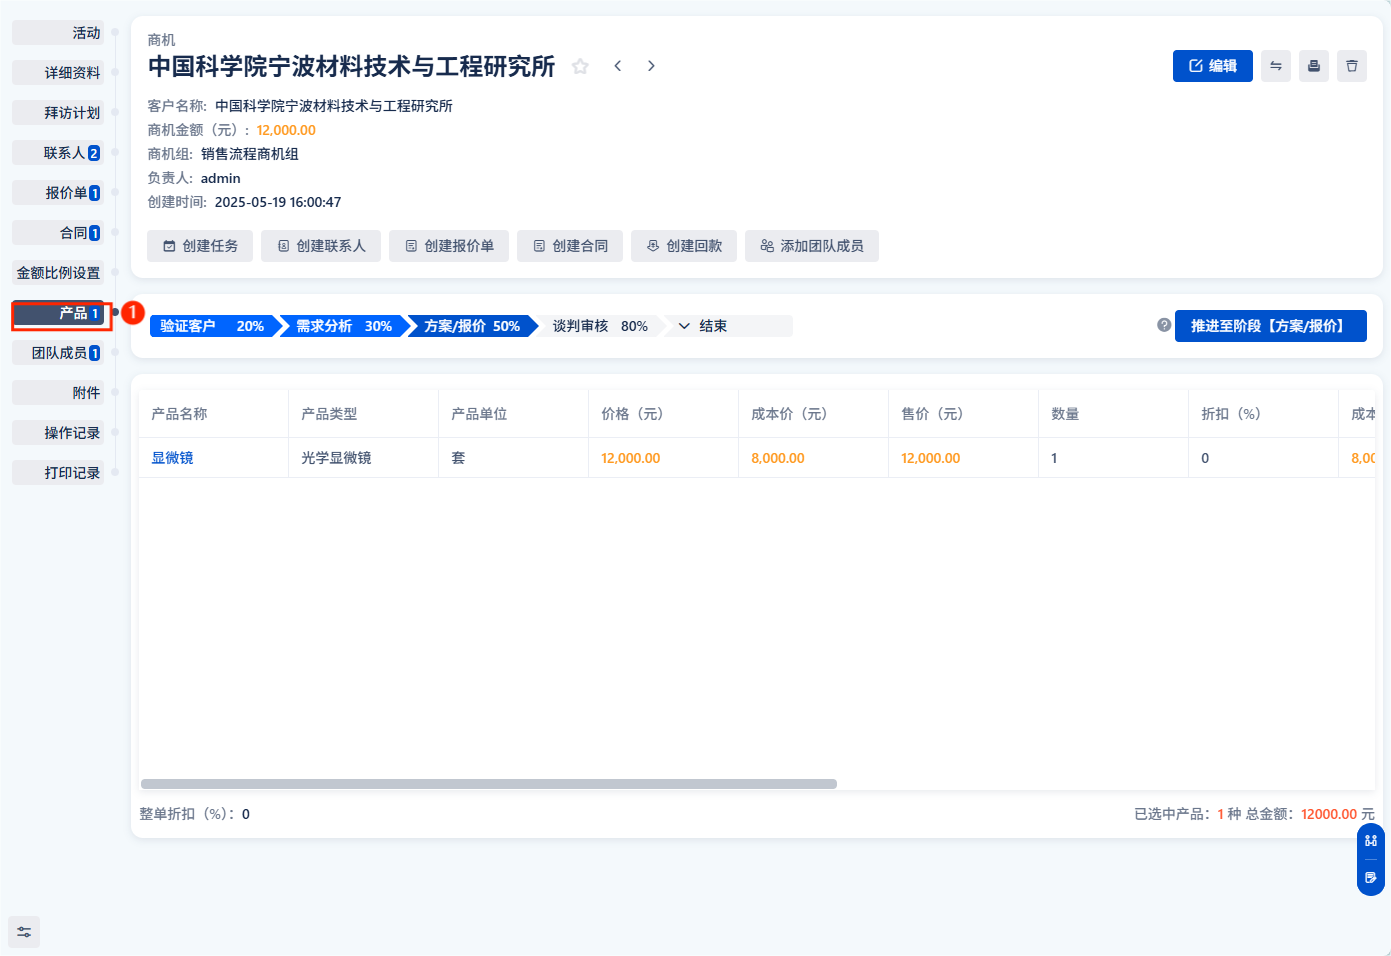Expand the 结束 stage dropdown

pyautogui.click(x=728, y=326)
